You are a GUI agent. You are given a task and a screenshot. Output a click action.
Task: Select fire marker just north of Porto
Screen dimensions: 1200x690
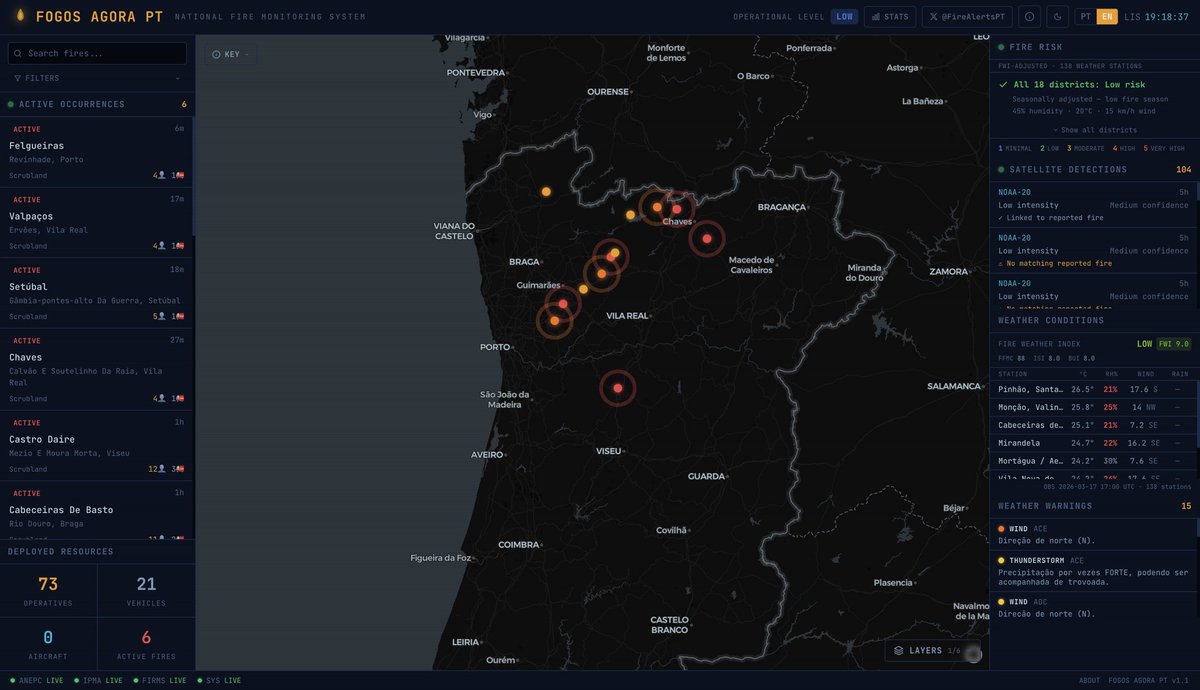(554, 321)
